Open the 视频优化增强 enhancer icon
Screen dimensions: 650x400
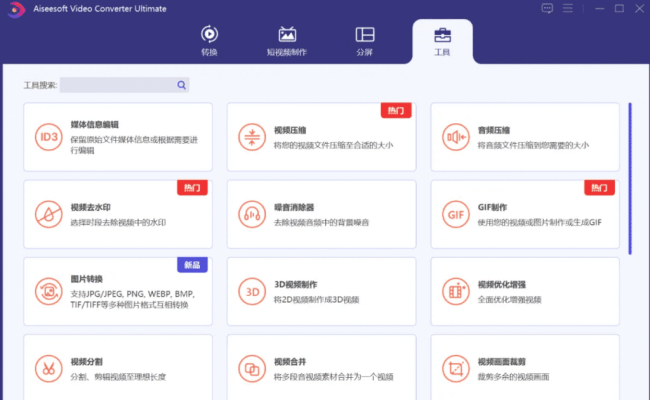click(x=455, y=291)
